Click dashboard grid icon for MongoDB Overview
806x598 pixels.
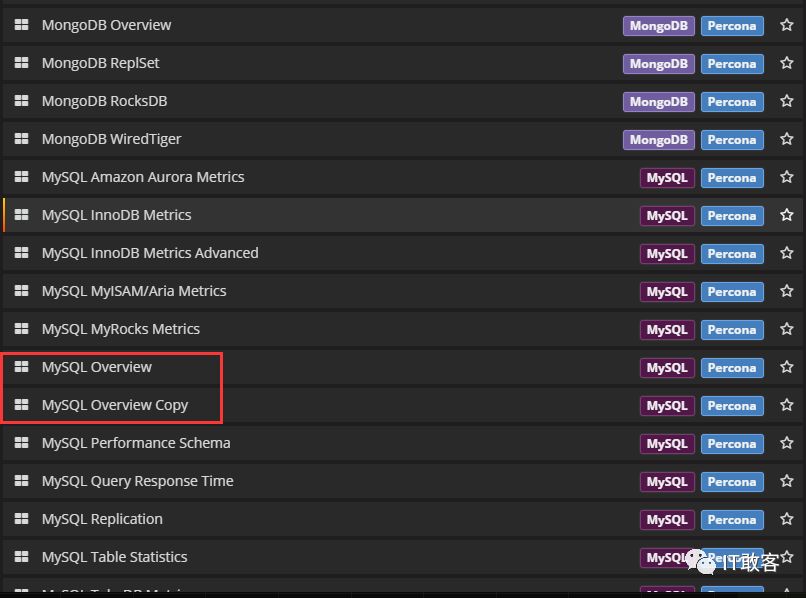click(x=22, y=25)
